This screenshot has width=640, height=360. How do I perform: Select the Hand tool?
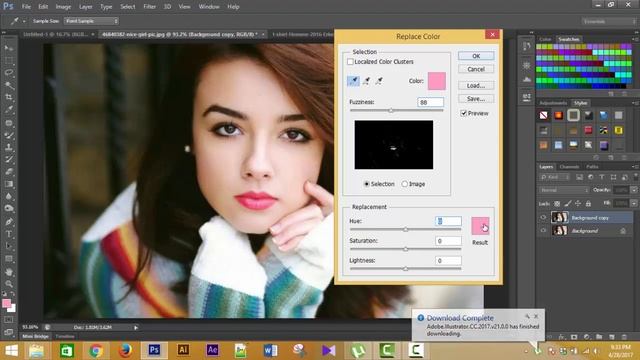coord(9,272)
